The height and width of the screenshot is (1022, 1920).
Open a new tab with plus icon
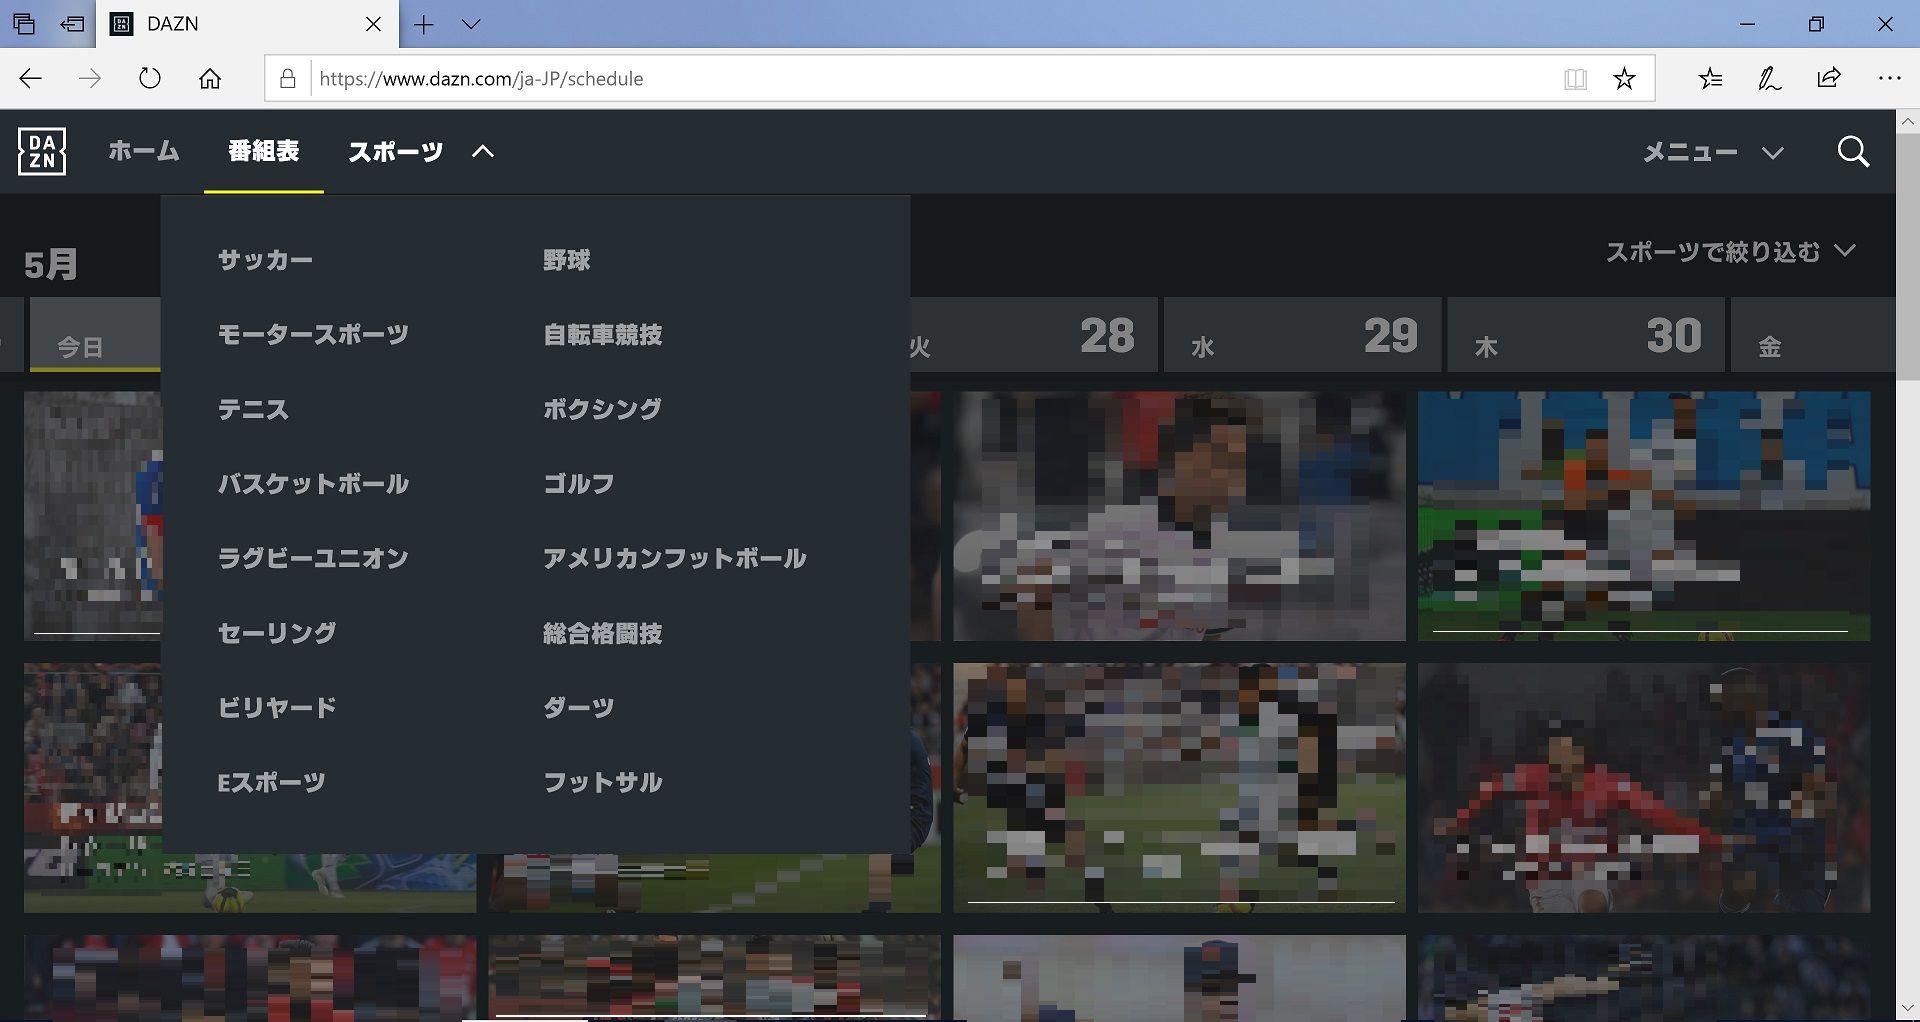(424, 24)
